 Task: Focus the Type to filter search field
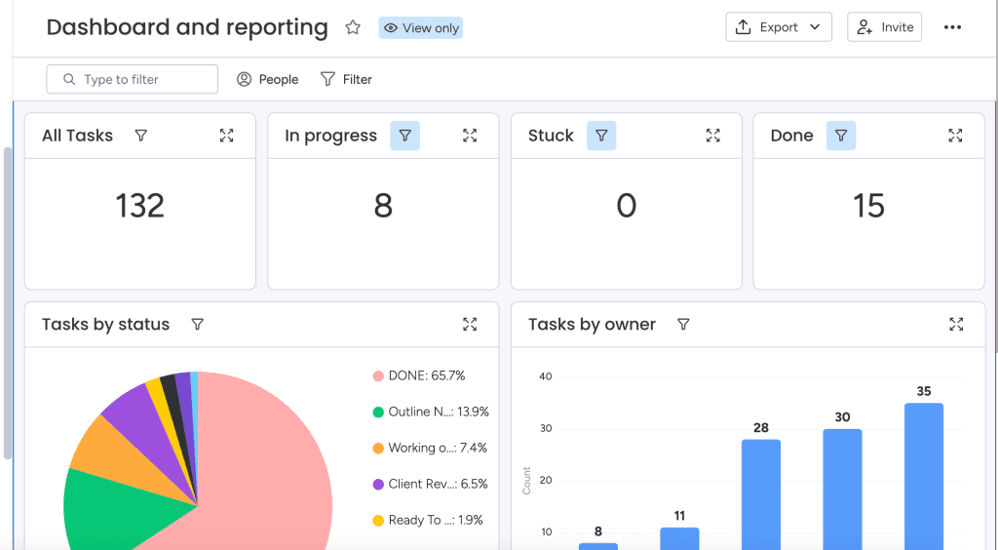pos(132,79)
